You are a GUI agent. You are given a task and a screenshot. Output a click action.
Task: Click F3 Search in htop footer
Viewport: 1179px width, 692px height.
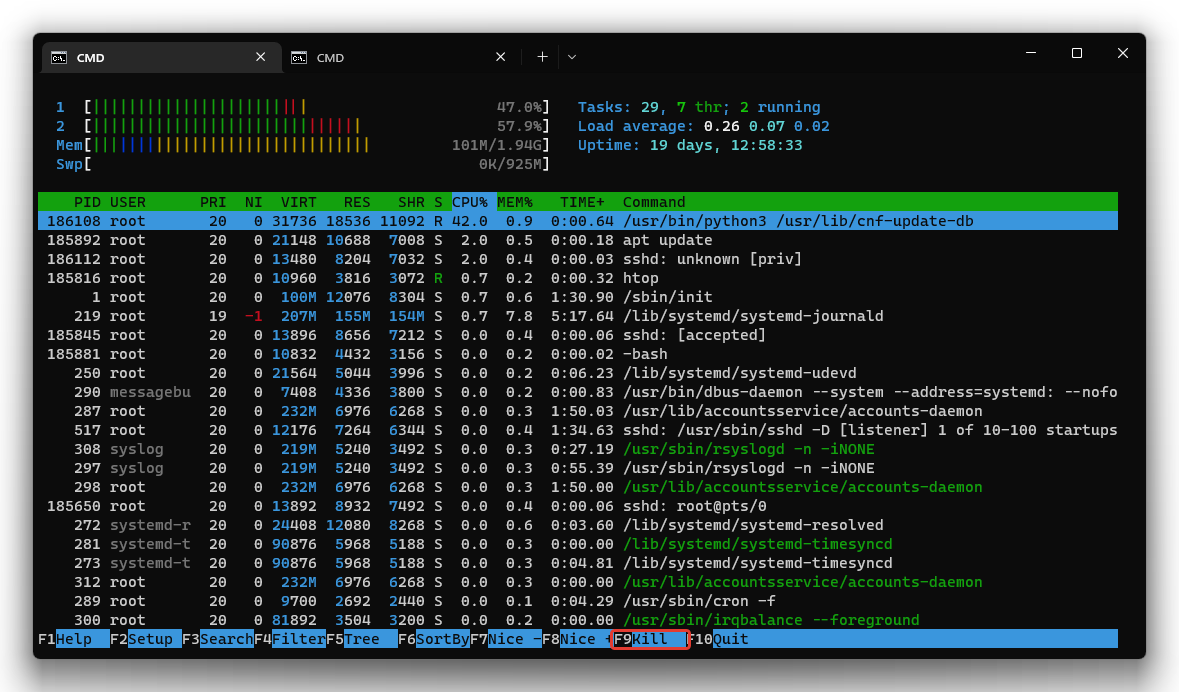pos(217,639)
